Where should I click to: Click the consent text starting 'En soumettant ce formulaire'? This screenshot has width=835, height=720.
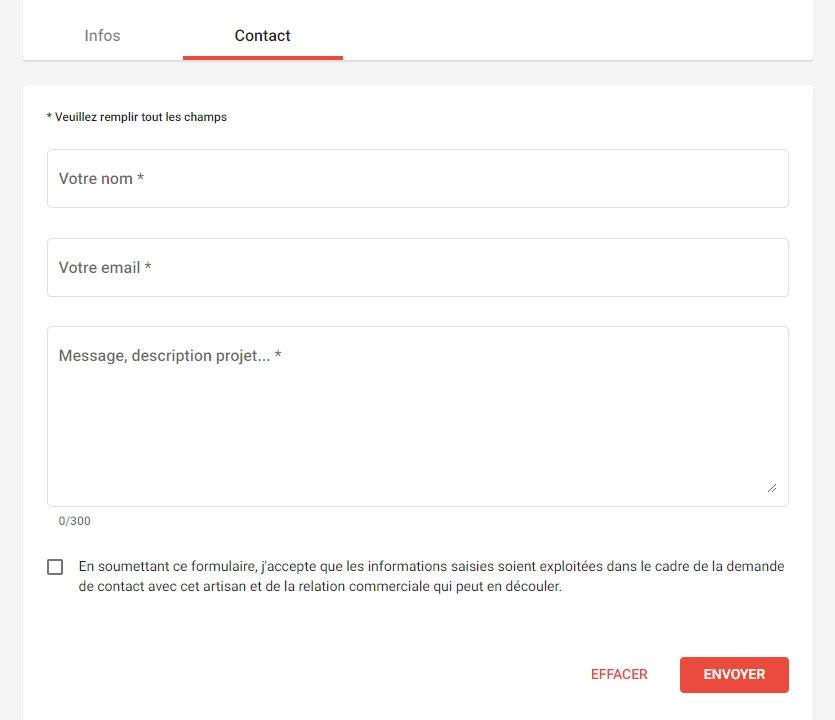coord(431,576)
